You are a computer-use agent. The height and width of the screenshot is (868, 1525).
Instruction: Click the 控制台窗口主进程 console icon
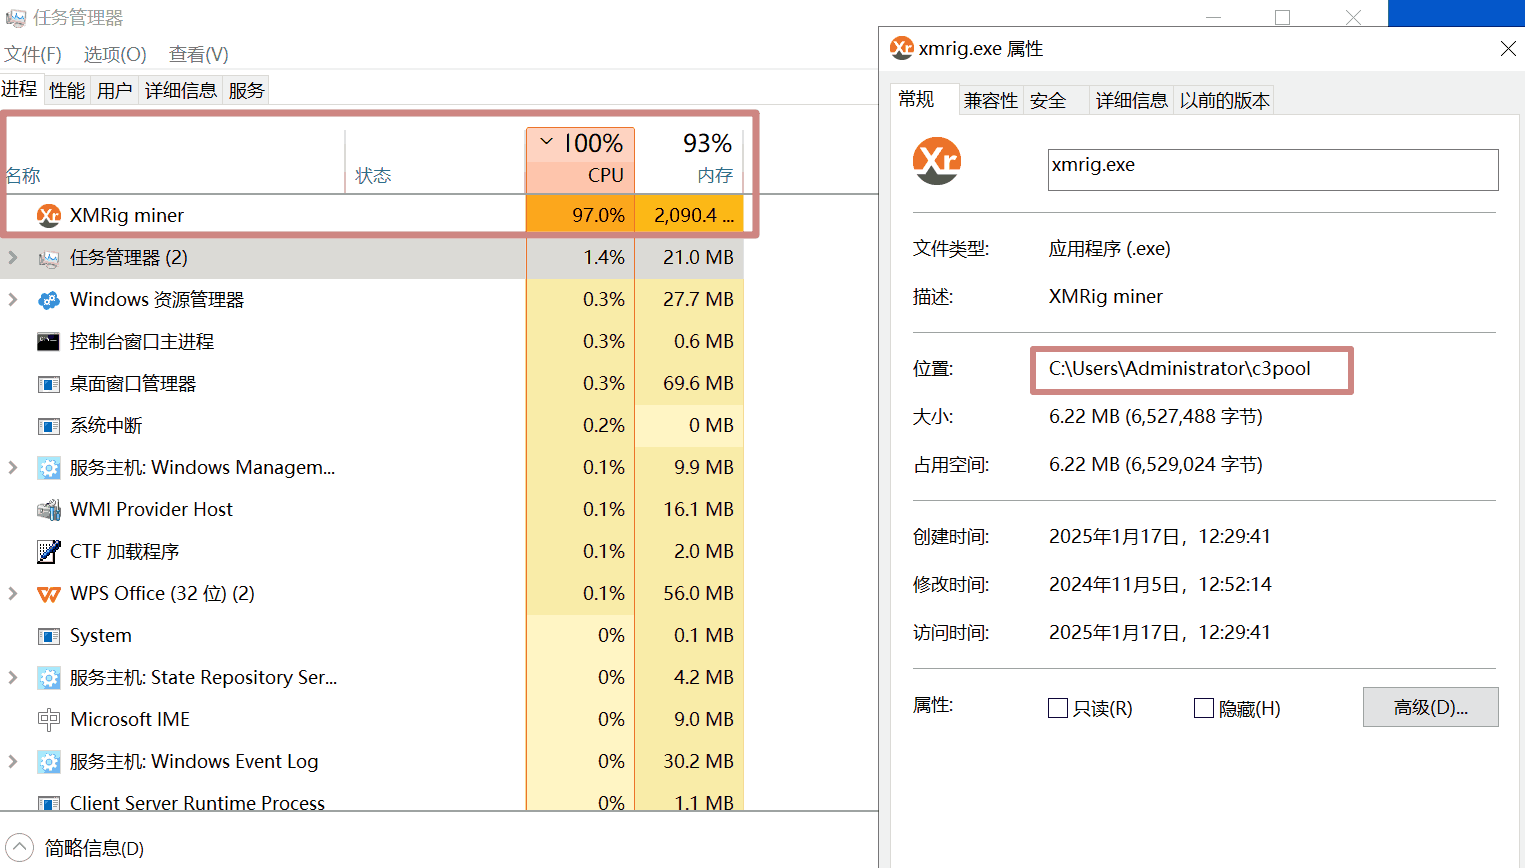tap(48, 342)
